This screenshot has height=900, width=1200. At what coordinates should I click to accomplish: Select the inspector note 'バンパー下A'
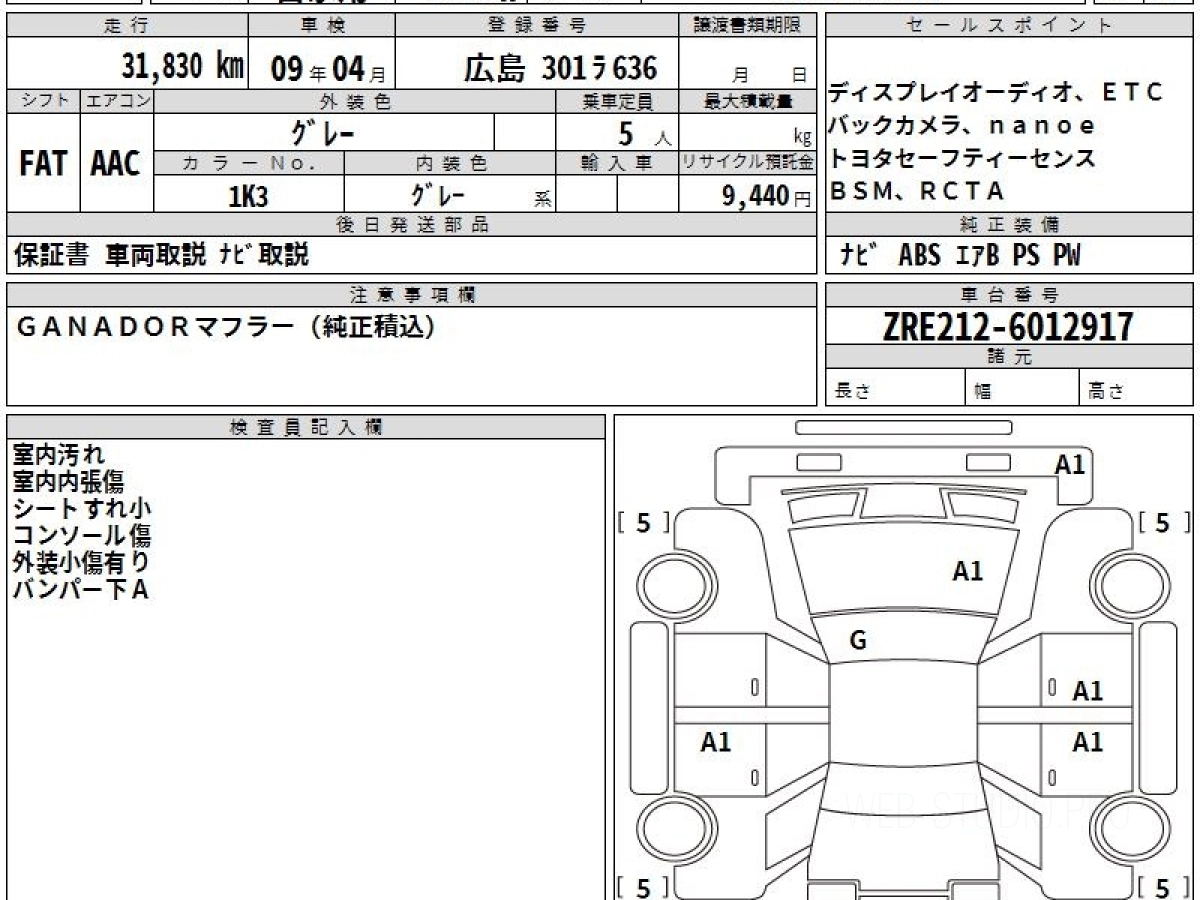(80, 590)
